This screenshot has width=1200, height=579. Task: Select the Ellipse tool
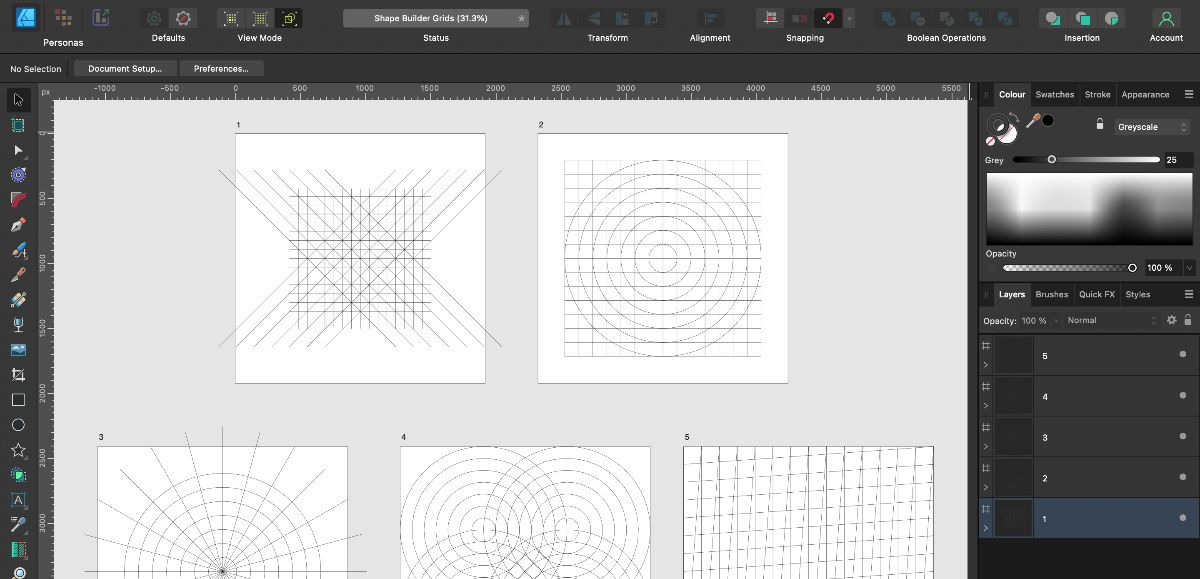17,425
